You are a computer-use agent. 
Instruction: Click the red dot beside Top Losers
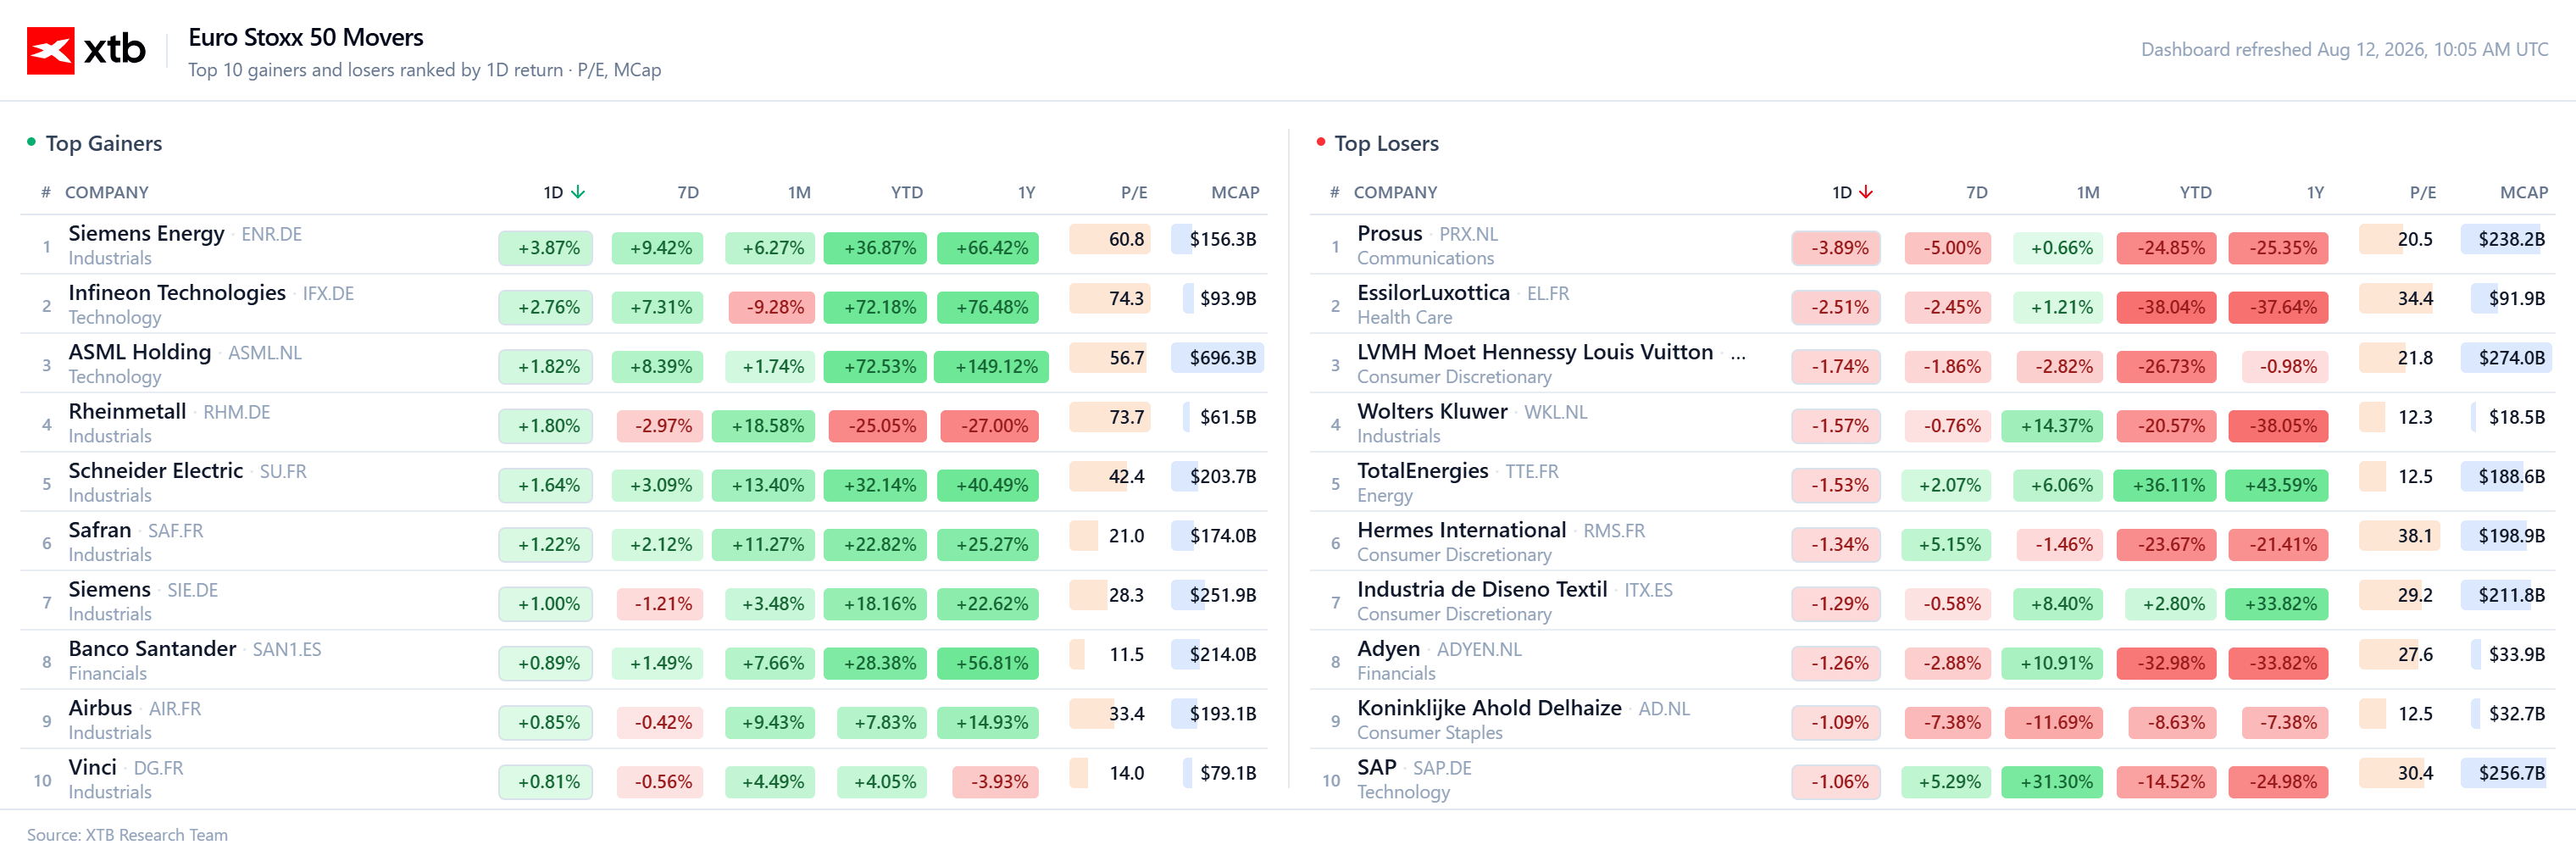[1320, 142]
